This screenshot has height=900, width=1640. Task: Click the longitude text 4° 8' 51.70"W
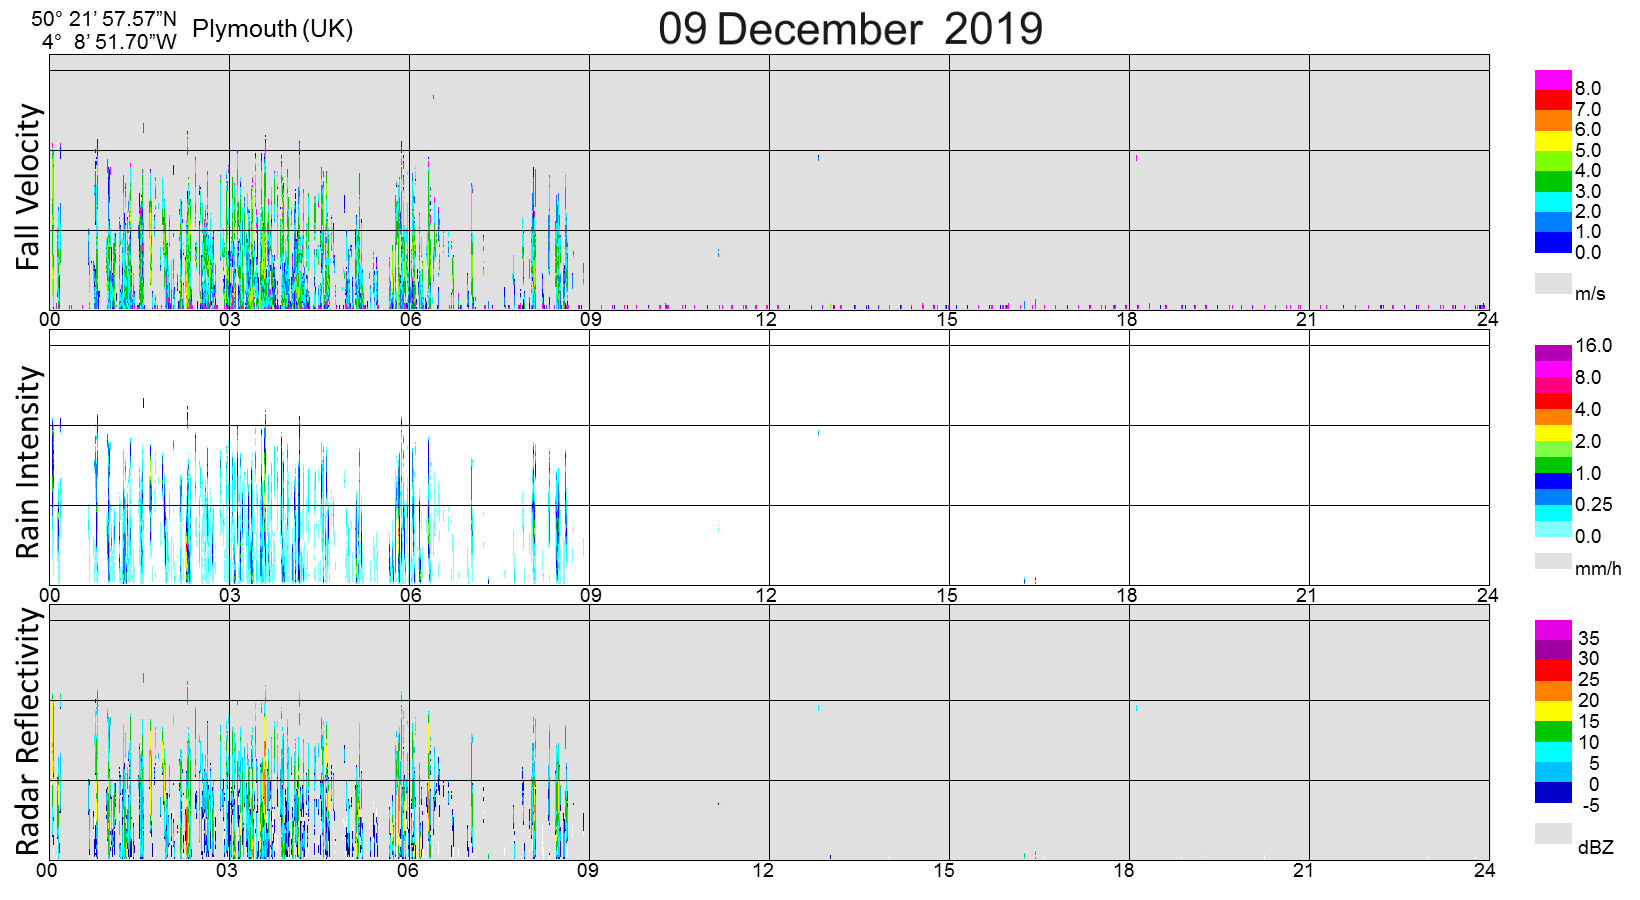[110, 42]
